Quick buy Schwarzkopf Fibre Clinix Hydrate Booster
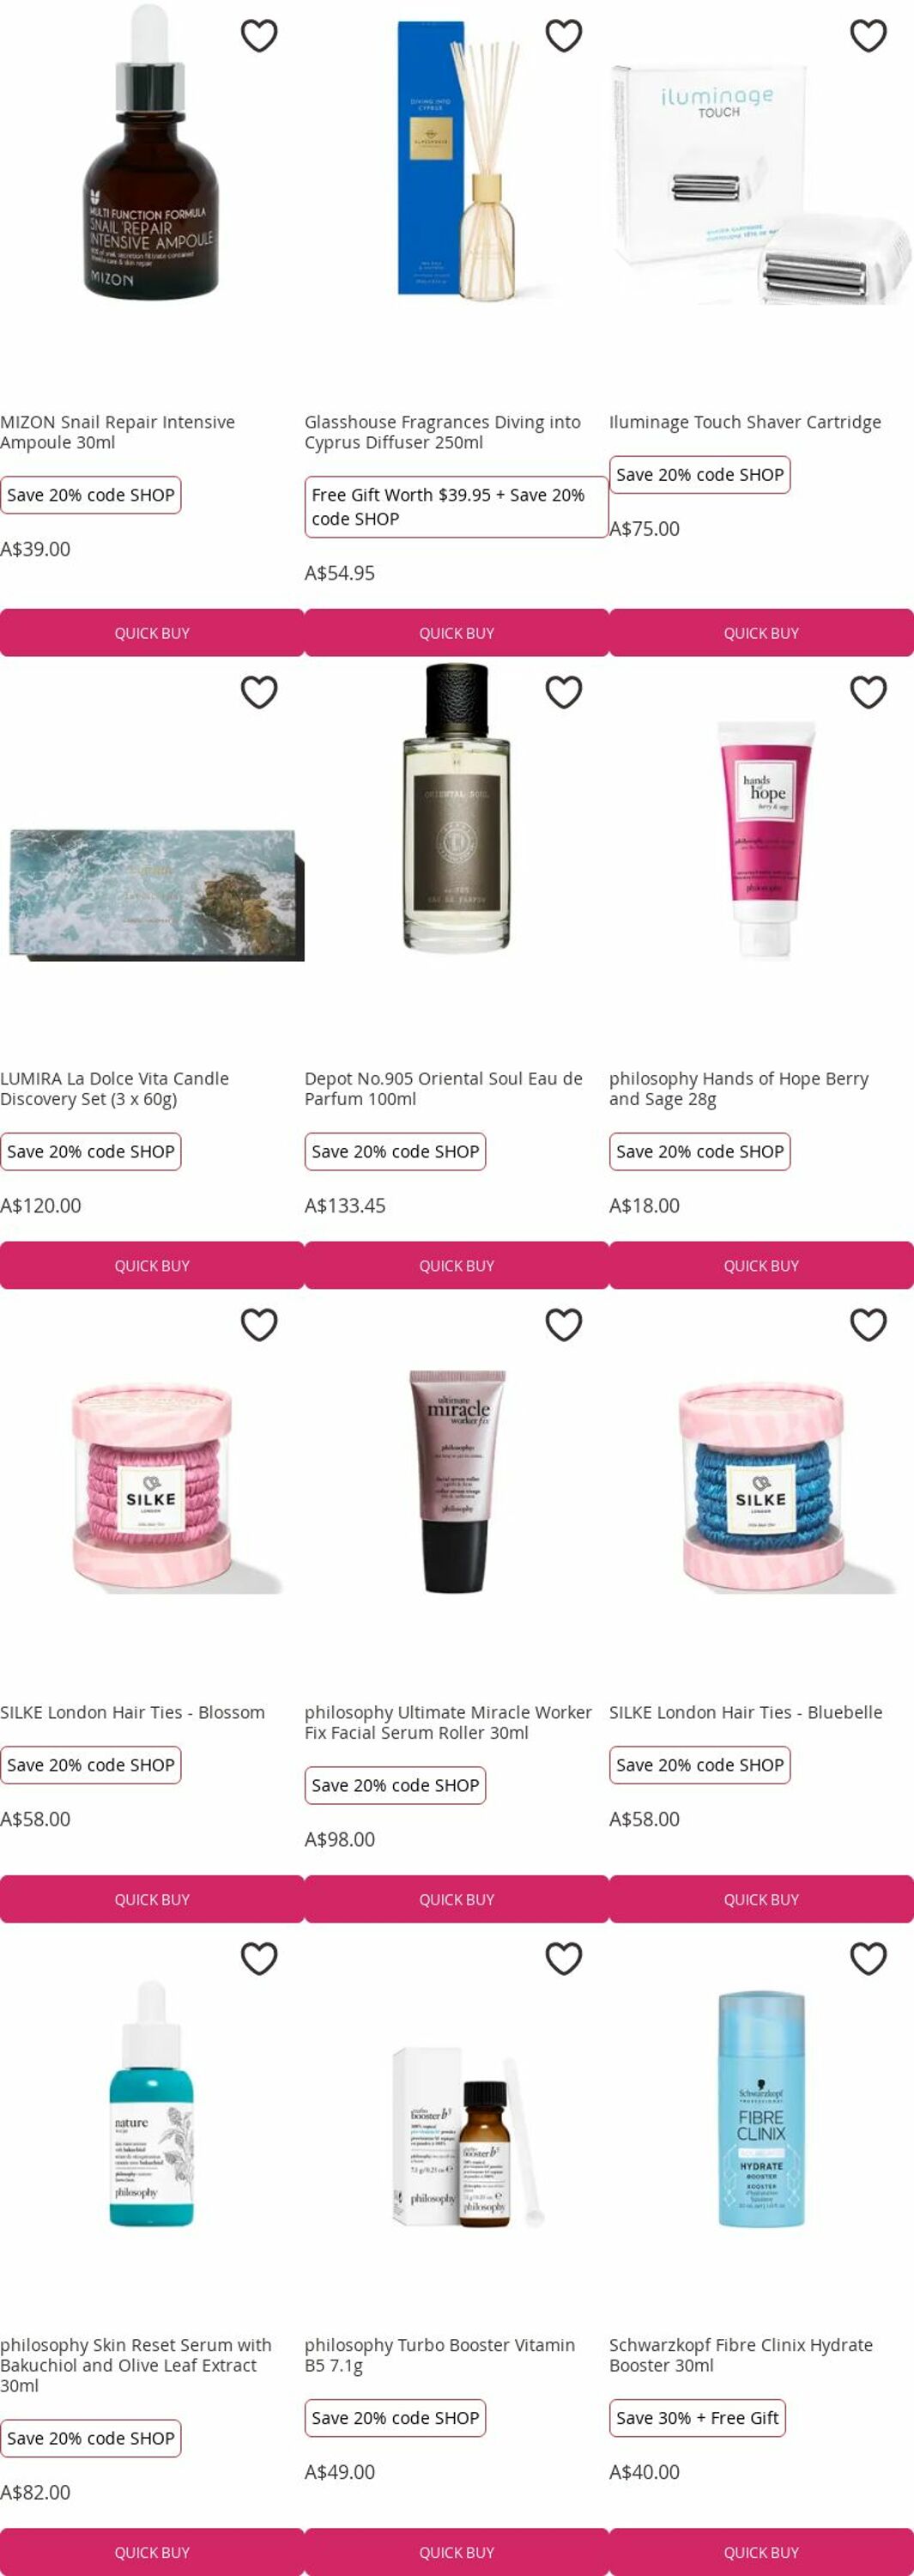Viewport: 914px width, 2576px height. (x=762, y=2552)
